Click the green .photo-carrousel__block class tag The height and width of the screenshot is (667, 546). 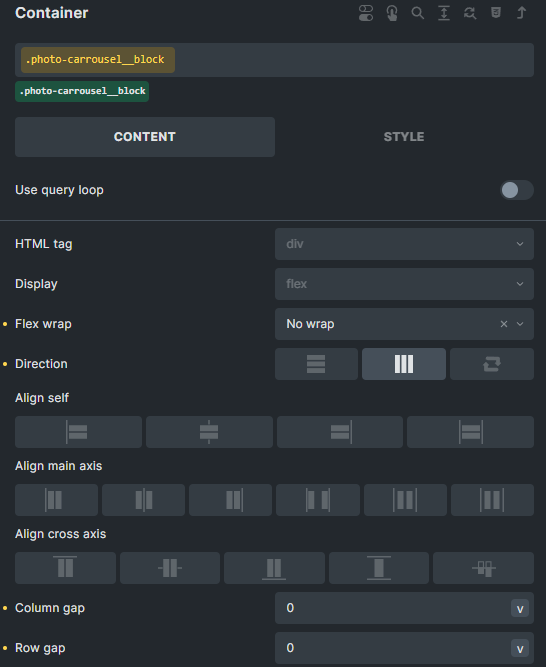pyautogui.click(x=82, y=91)
